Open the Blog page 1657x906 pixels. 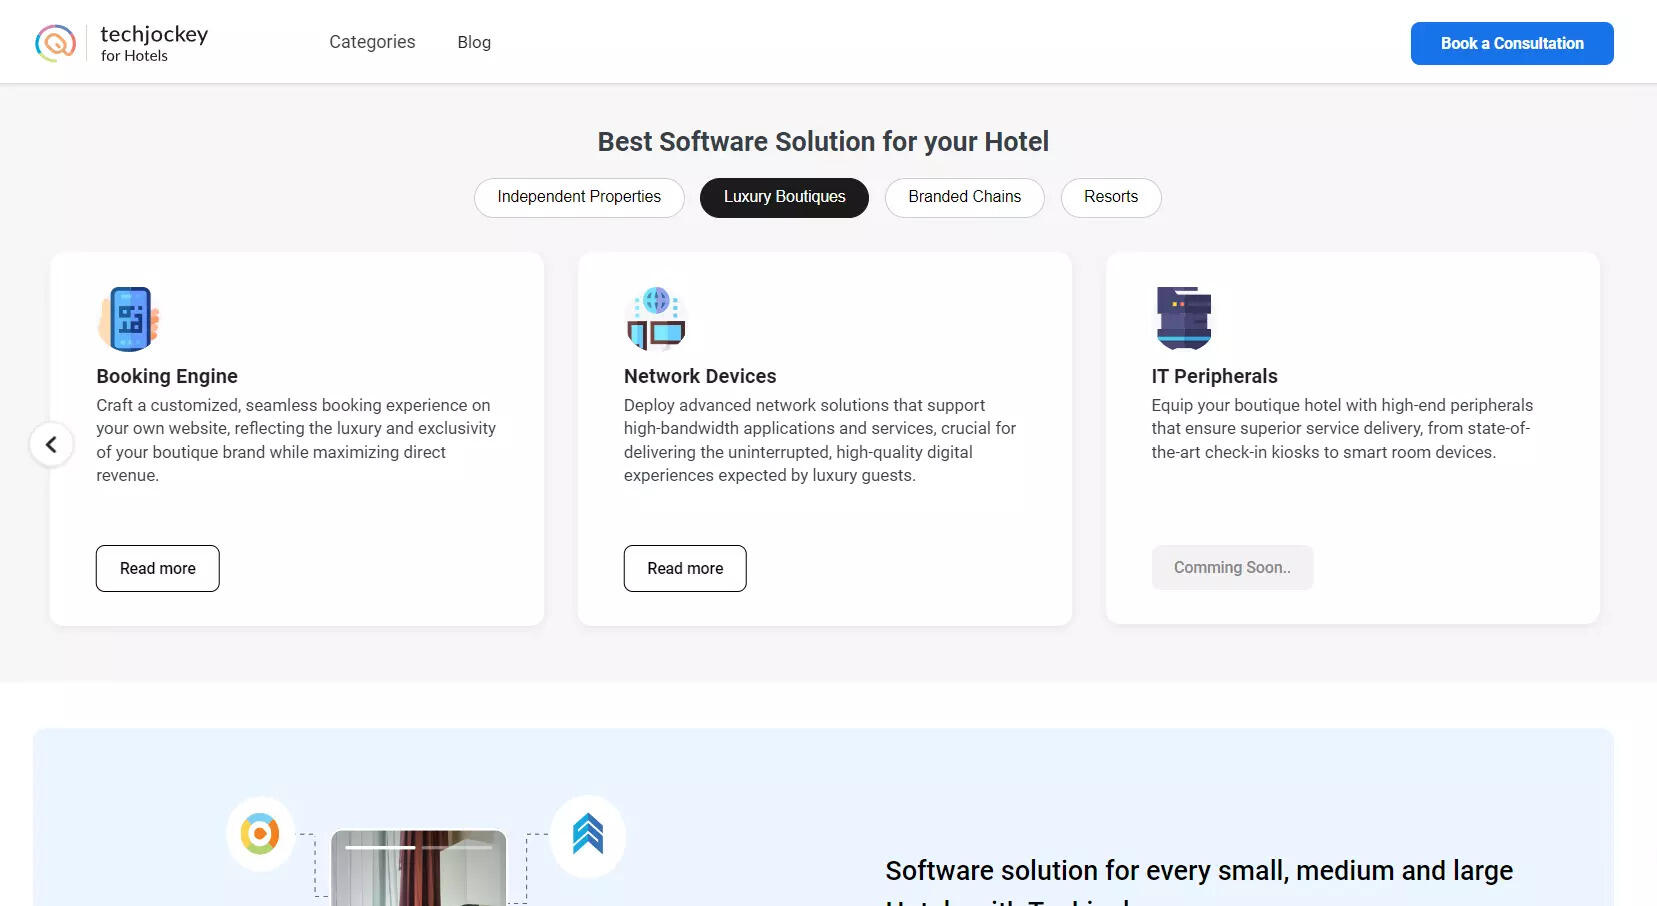tap(474, 42)
